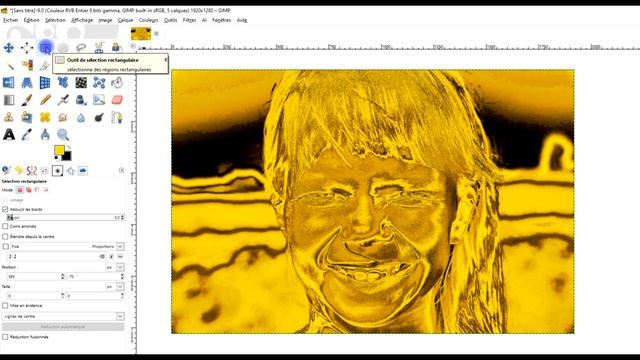Open the Calque menu
Viewport: 640px width, 360px height.
tap(125, 20)
